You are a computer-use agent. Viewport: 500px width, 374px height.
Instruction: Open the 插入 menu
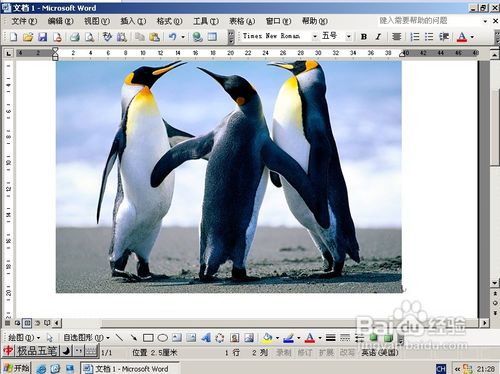(133, 21)
